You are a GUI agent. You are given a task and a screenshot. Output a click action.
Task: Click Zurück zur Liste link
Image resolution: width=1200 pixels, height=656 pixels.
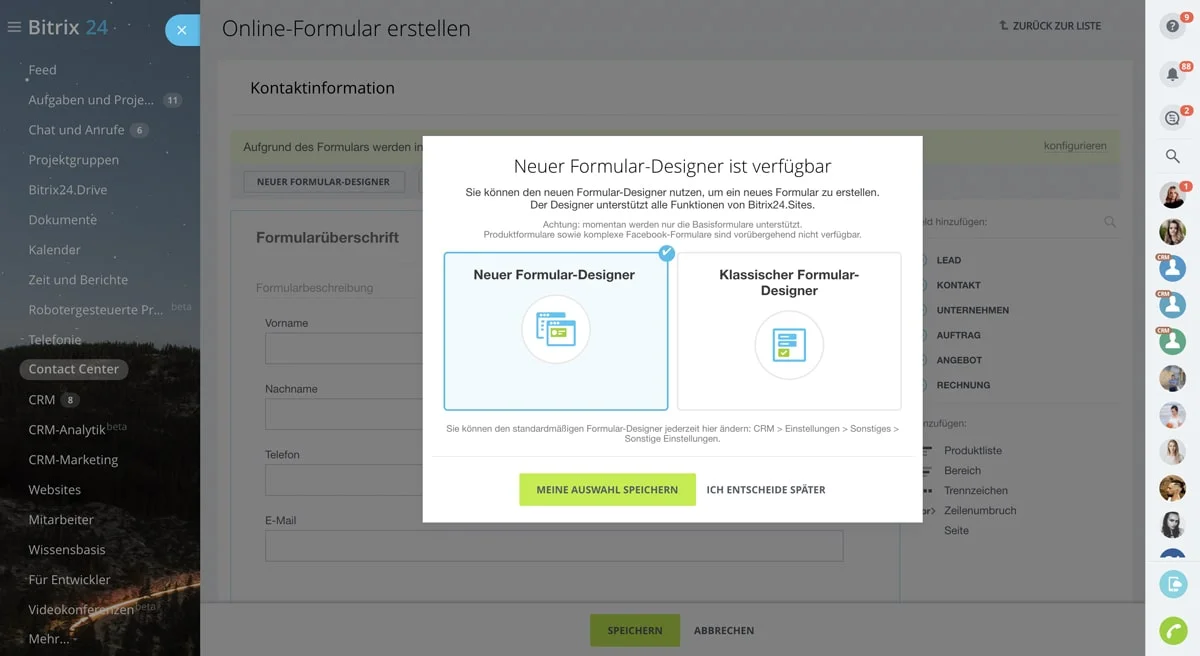click(1050, 26)
